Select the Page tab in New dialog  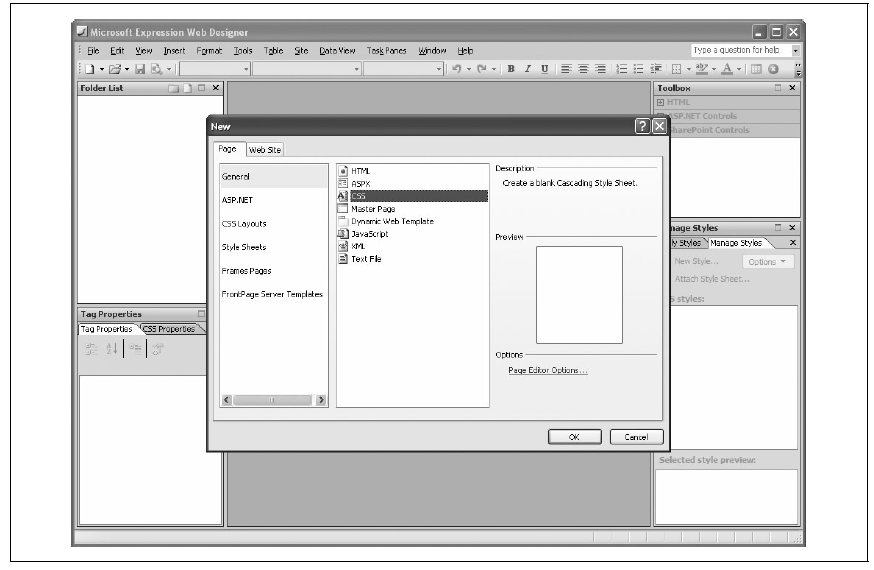(227, 149)
